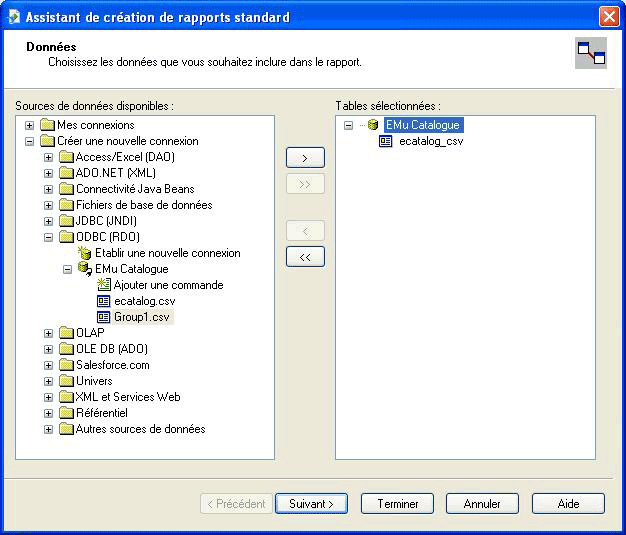626x535 pixels.
Task: Click the Mes connexions folder icon
Action: [47, 125]
